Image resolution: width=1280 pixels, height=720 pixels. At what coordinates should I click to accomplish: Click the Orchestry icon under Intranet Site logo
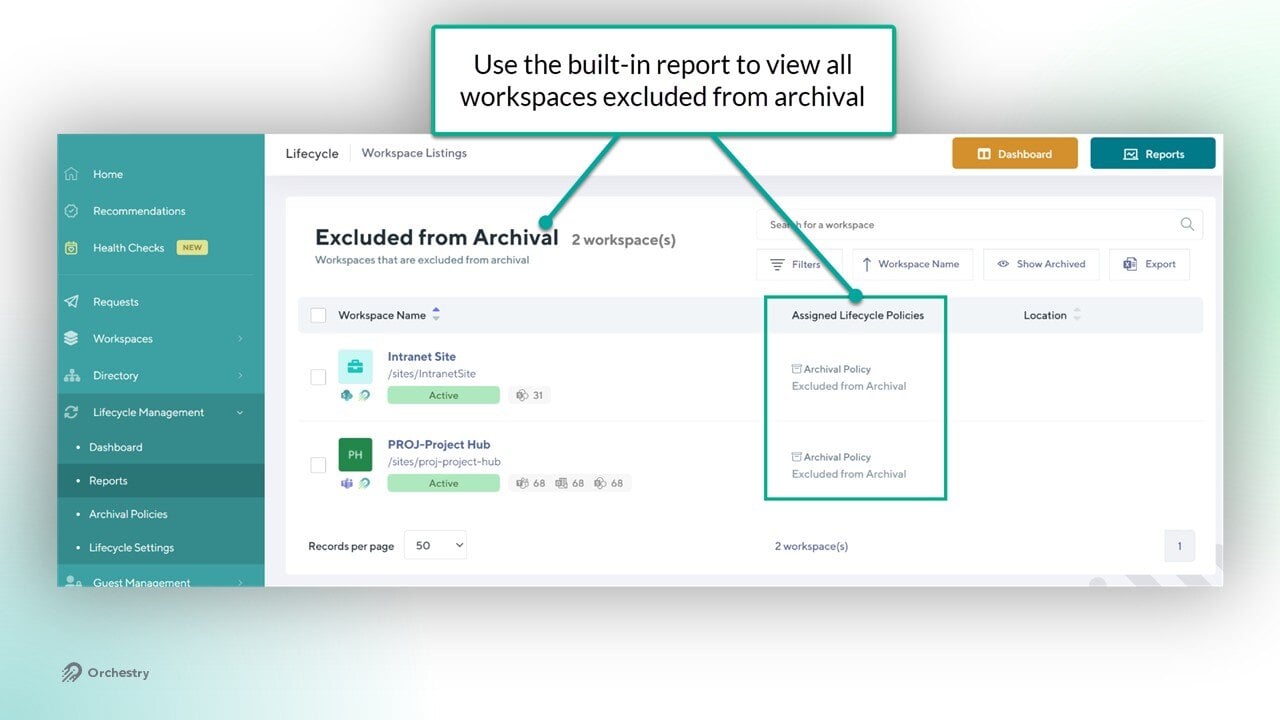tap(364, 395)
